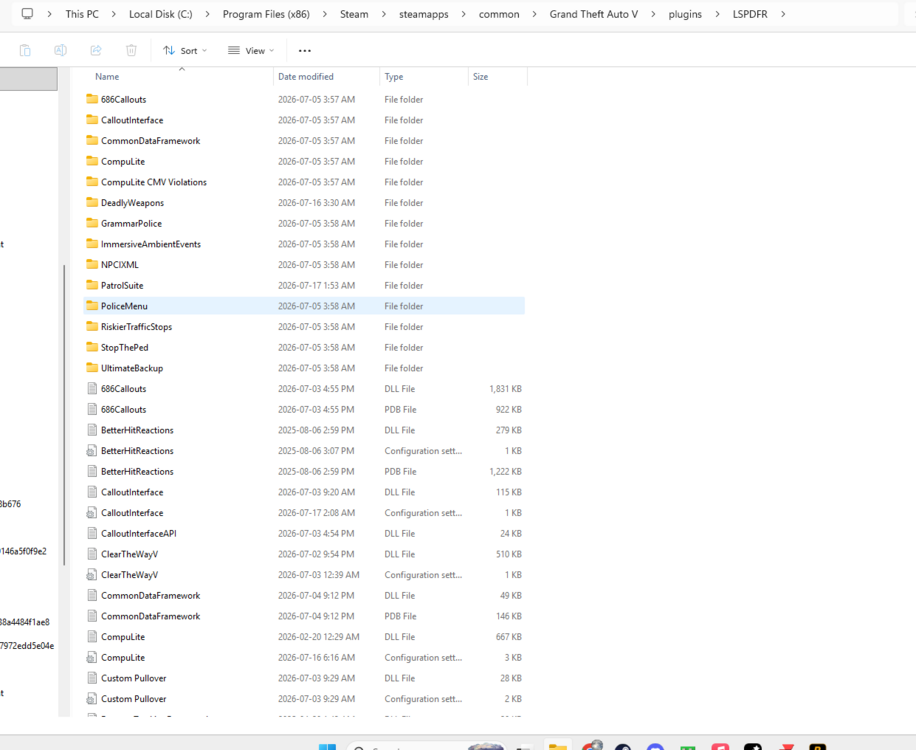916x750 pixels.
Task: Click the CalloutInterfaceAPI DLL file icon
Action: [x=92, y=533]
